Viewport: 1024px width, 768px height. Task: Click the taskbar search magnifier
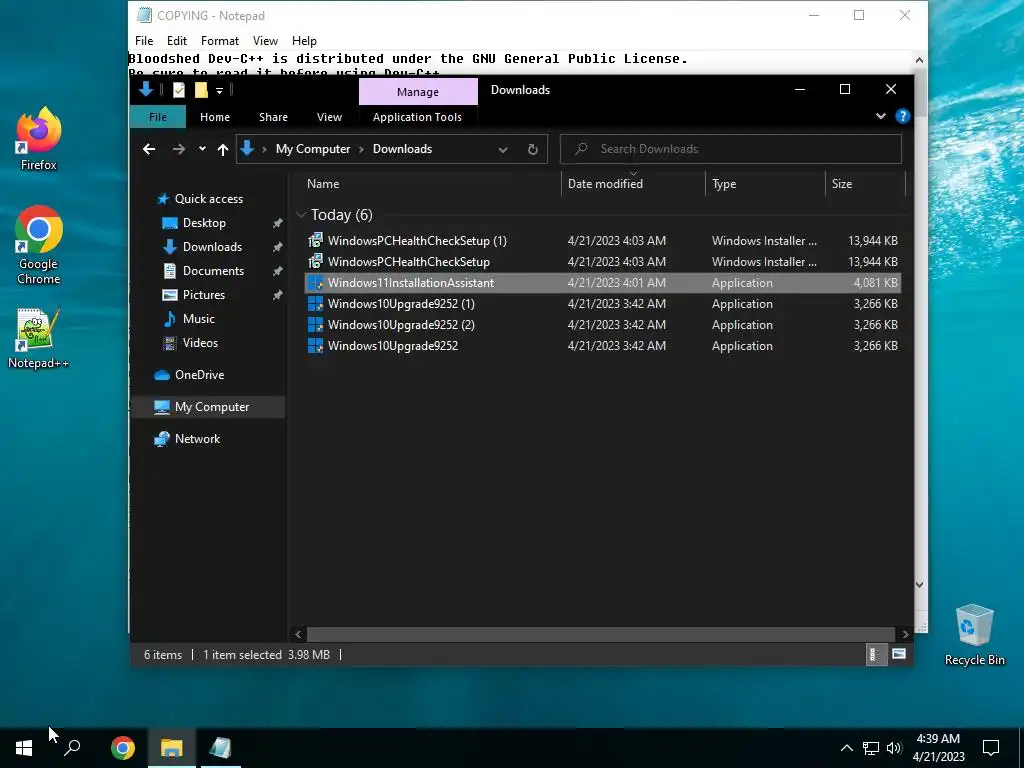72,748
